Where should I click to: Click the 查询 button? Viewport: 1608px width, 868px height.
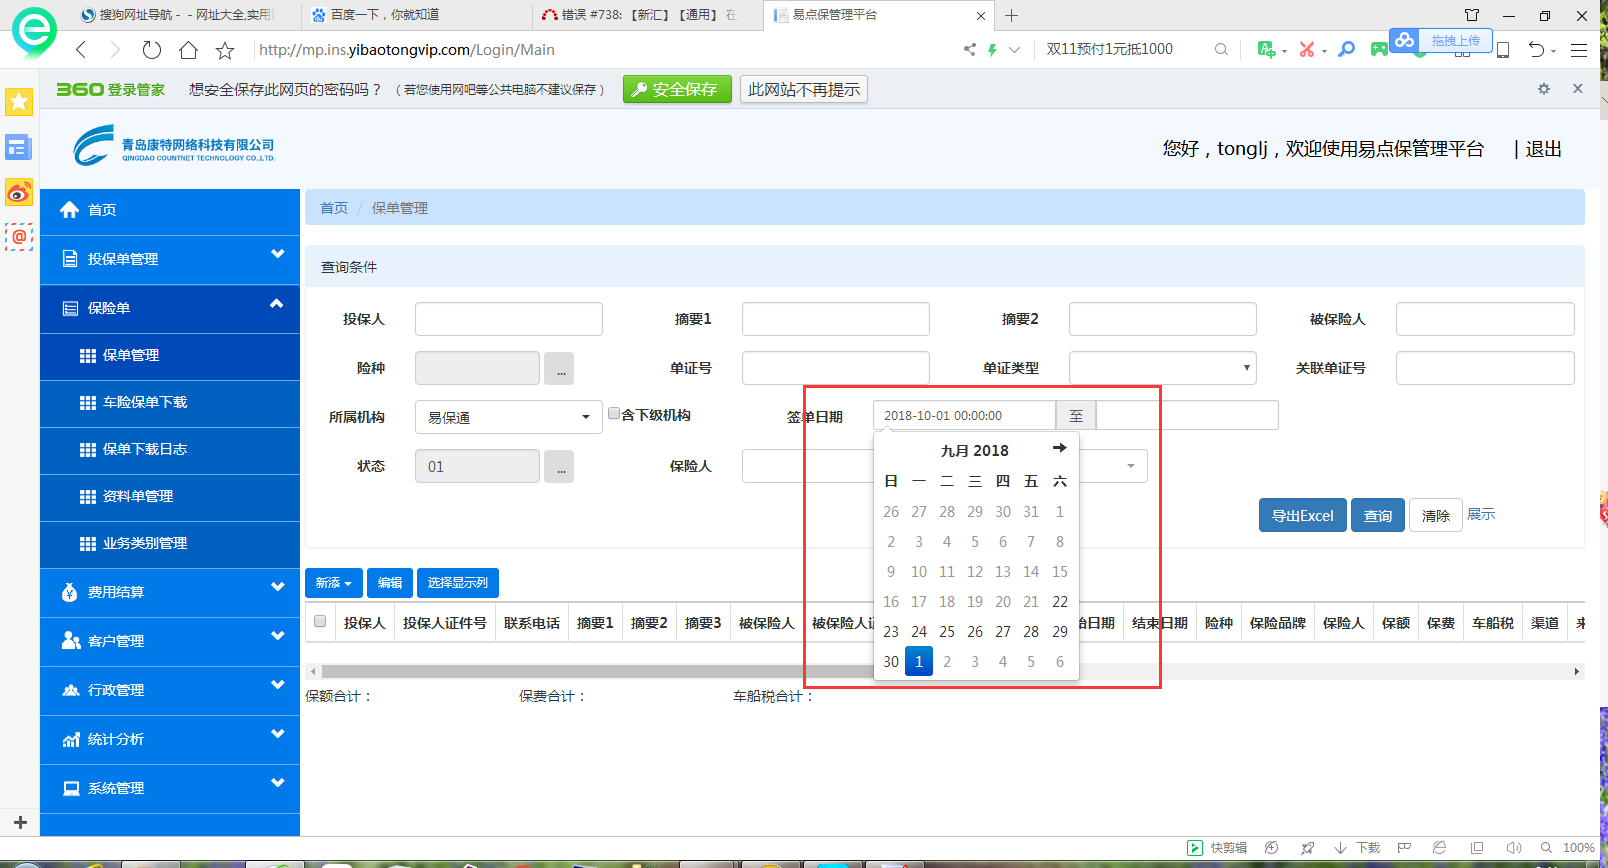tap(1377, 516)
